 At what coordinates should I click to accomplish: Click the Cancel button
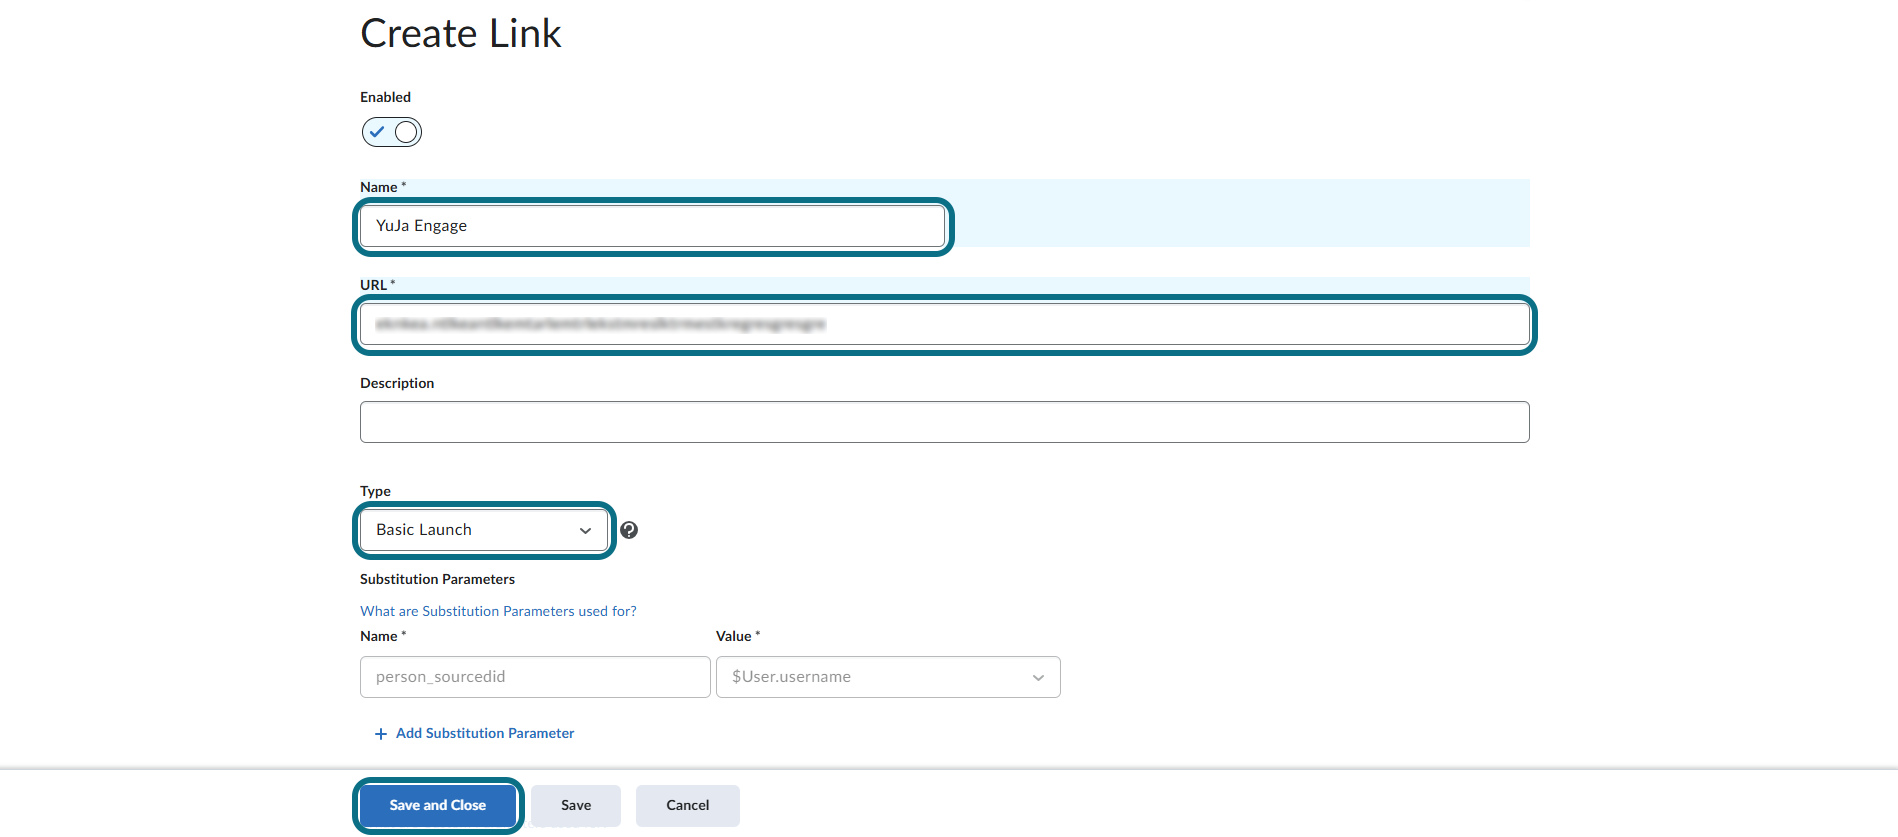[688, 805]
